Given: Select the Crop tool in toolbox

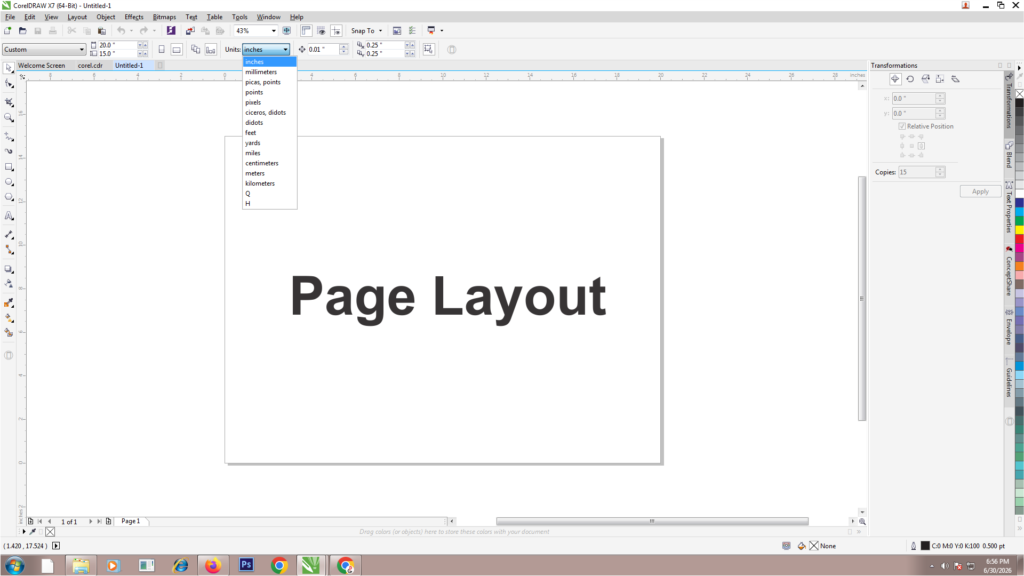Looking at the screenshot, I should pyautogui.click(x=8, y=102).
